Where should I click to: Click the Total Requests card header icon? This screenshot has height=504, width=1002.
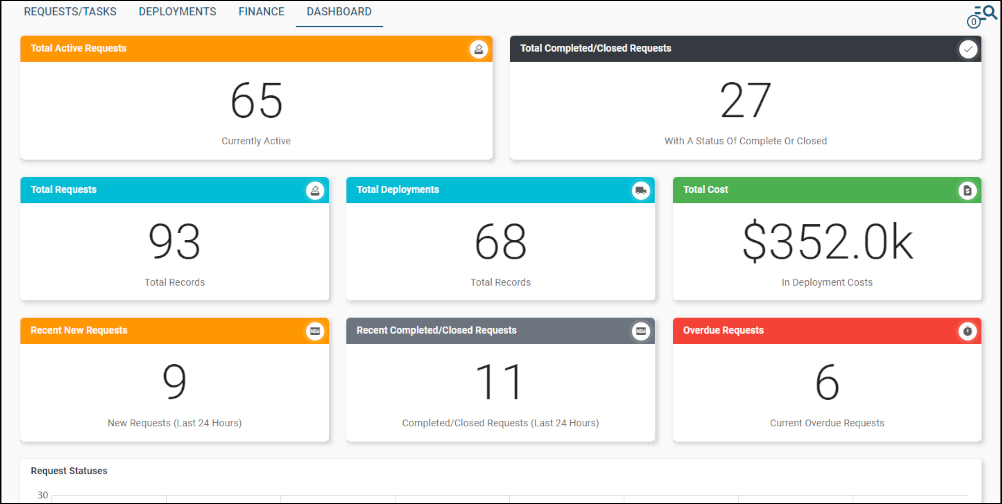click(315, 190)
